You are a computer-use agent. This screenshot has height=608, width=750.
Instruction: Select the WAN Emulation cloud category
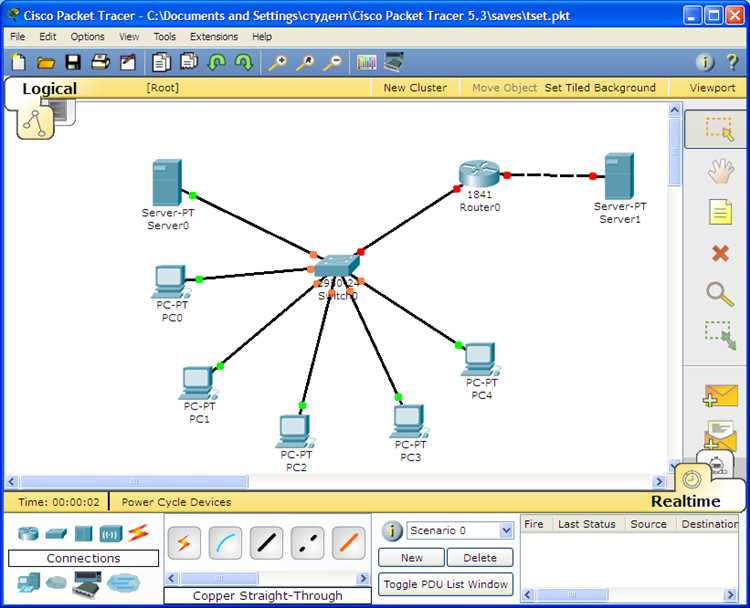click(x=56, y=583)
